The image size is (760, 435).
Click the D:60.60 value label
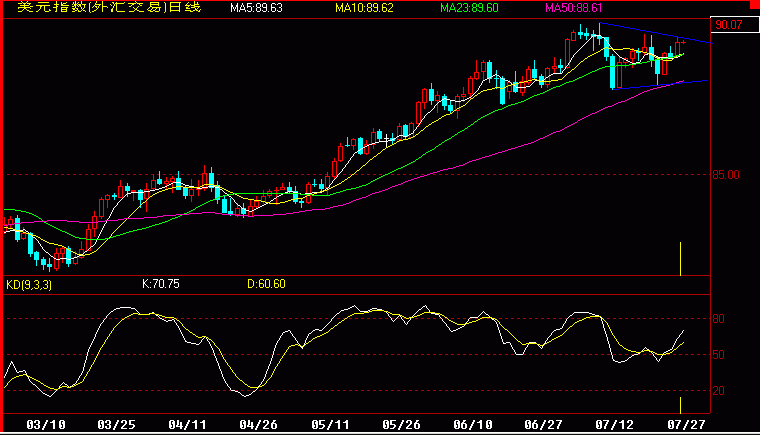tap(266, 284)
